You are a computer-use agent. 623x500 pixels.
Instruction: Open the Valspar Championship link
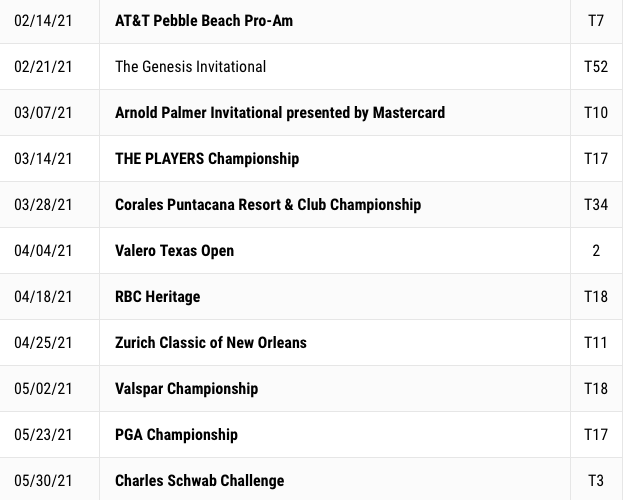[186, 389]
